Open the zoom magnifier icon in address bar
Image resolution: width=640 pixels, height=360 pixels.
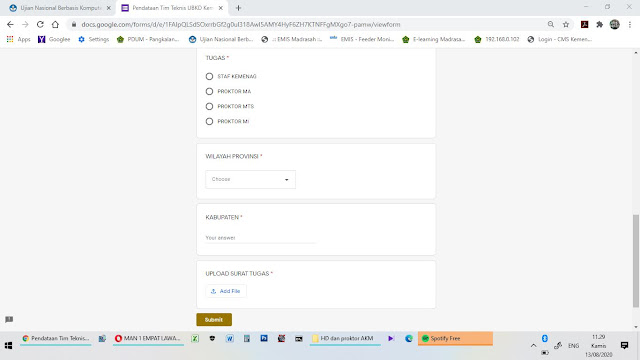(551, 24)
